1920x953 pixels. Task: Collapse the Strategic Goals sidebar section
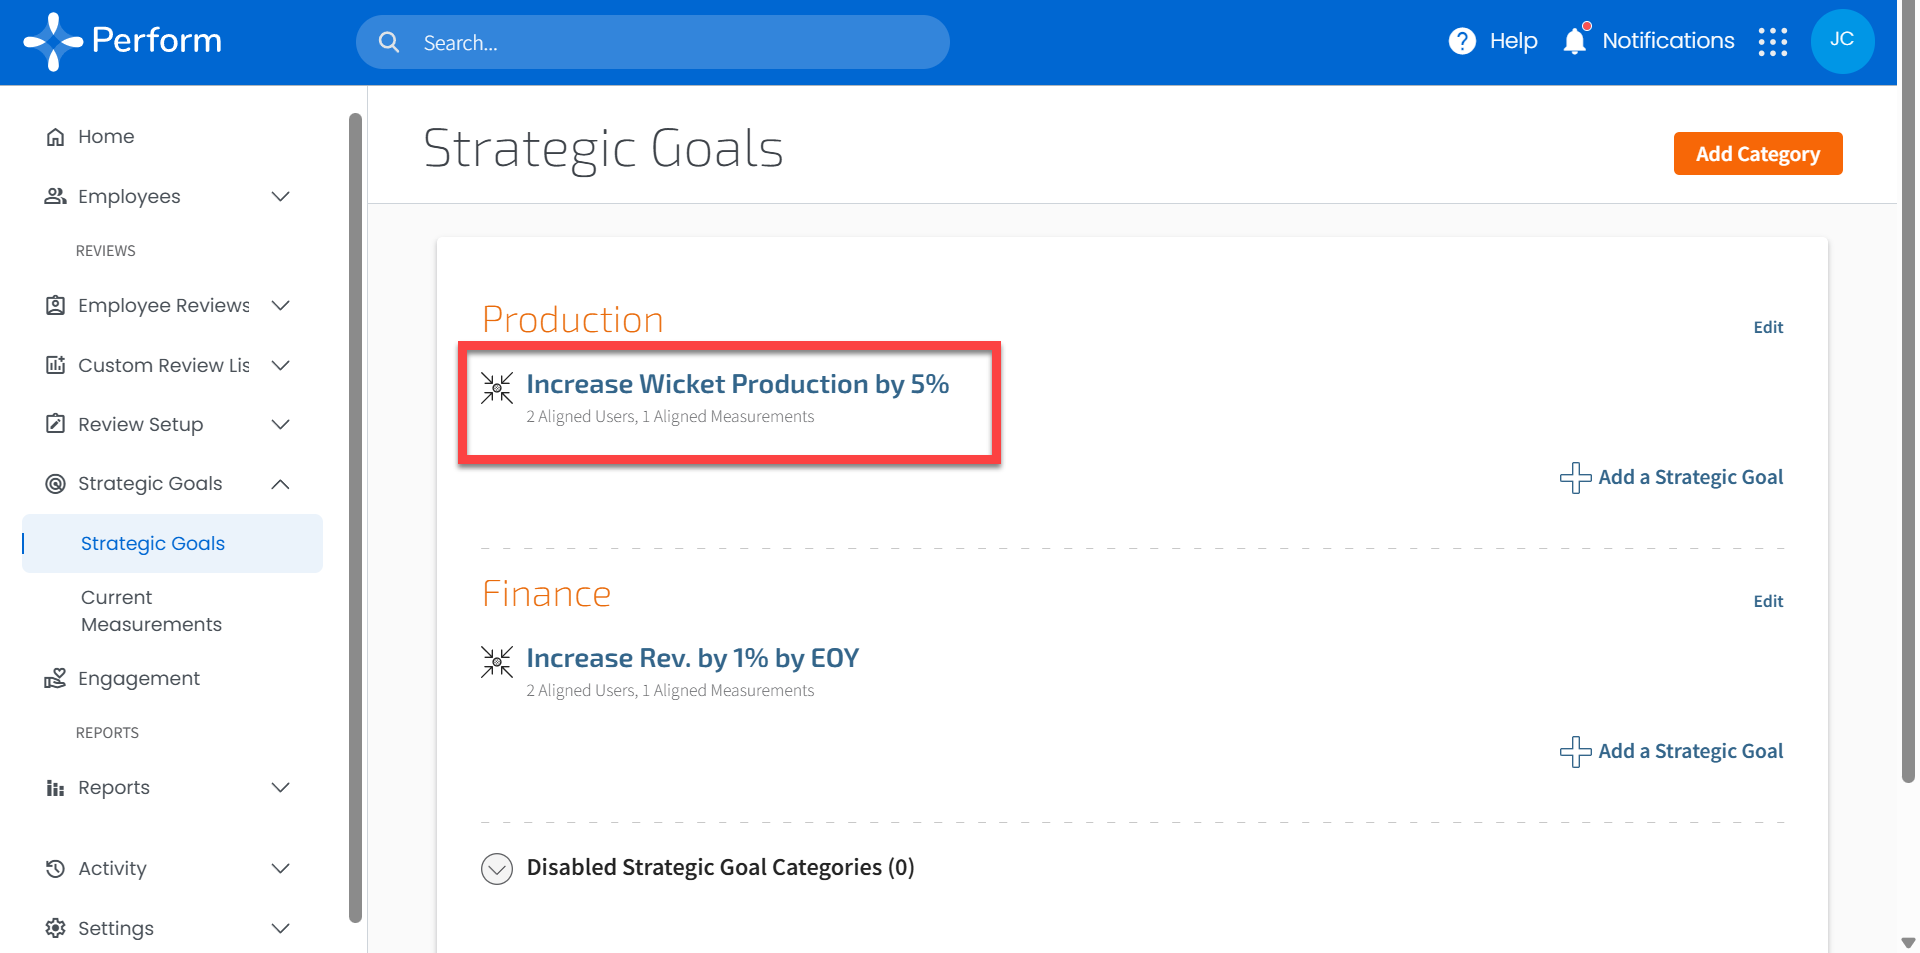click(281, 484)
